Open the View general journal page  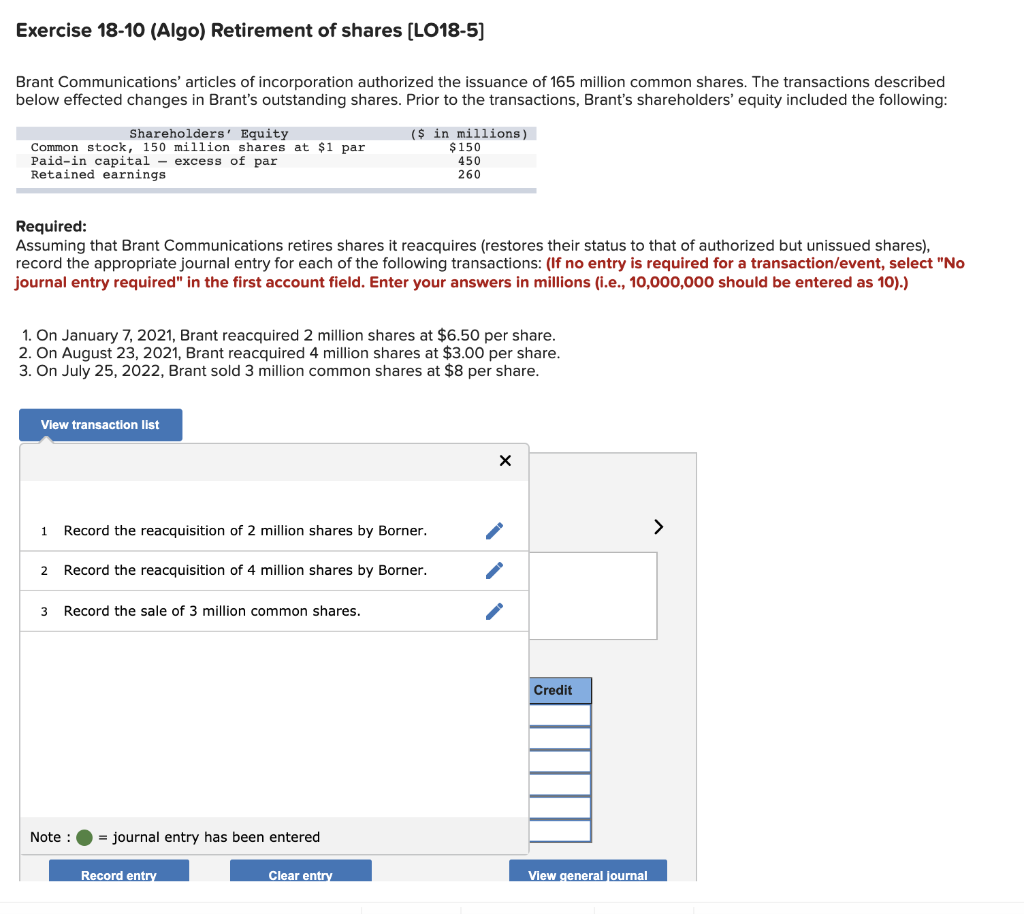587,872
